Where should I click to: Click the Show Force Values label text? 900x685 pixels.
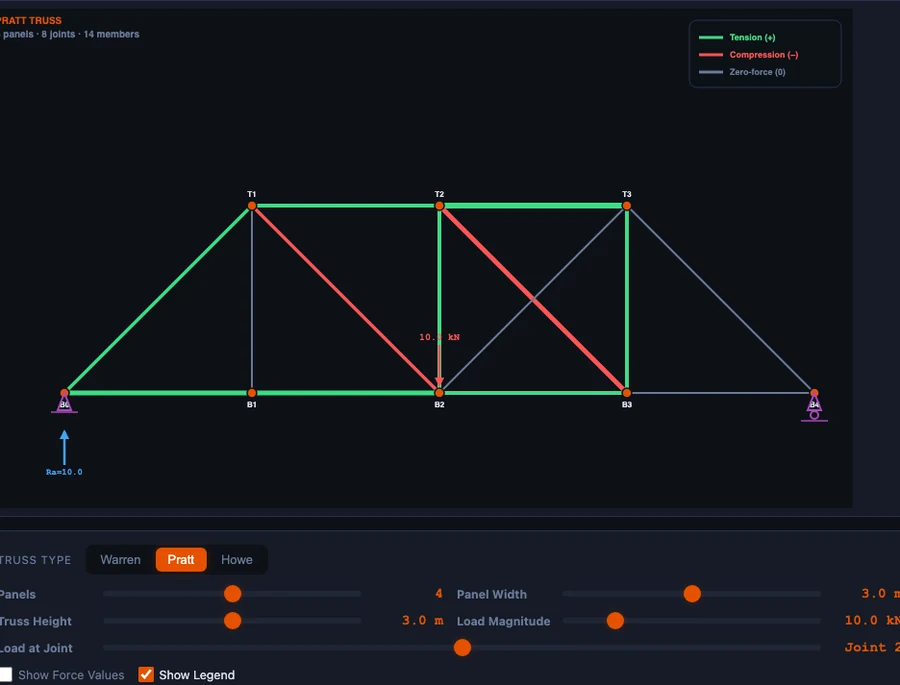(x=71, y=675)
